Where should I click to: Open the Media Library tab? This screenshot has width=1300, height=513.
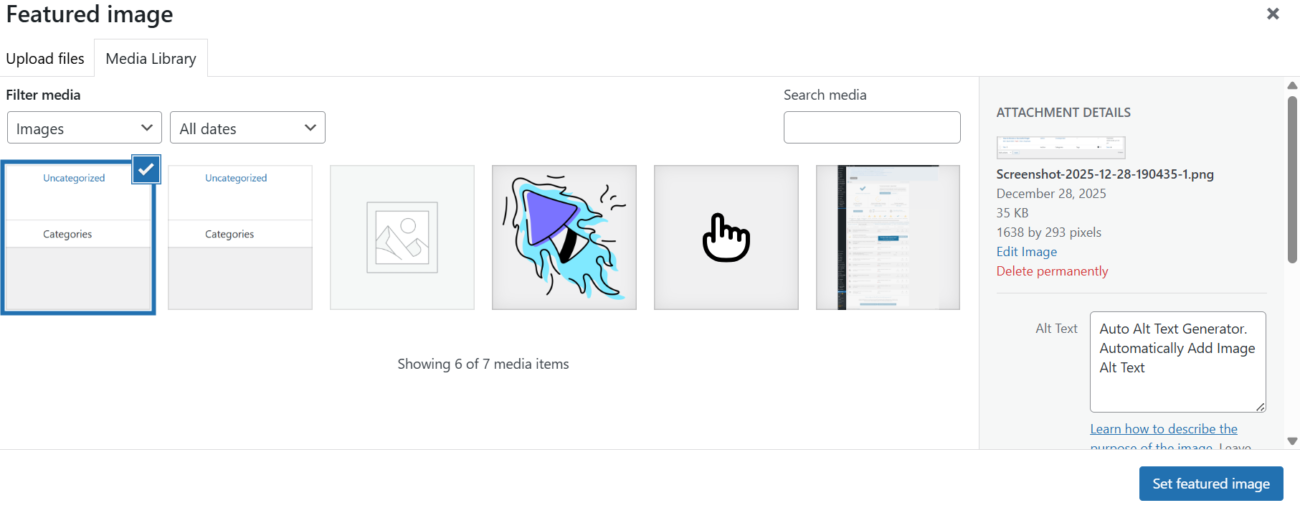(151, 59)
